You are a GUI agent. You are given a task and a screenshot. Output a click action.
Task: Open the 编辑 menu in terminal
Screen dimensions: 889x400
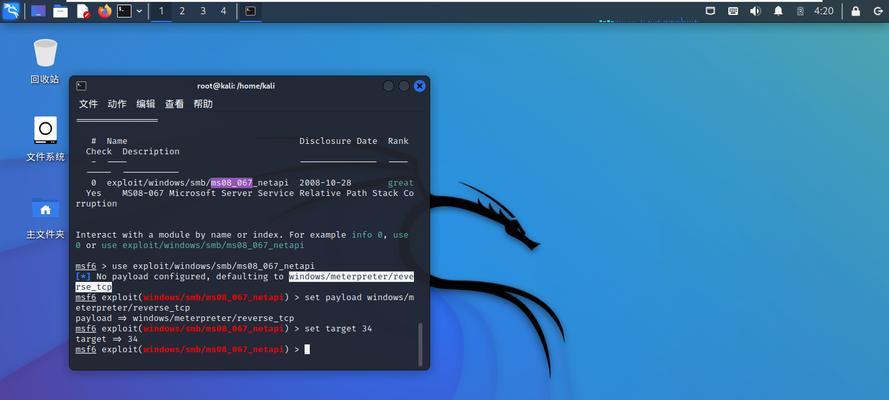click(x=146, y=104)
